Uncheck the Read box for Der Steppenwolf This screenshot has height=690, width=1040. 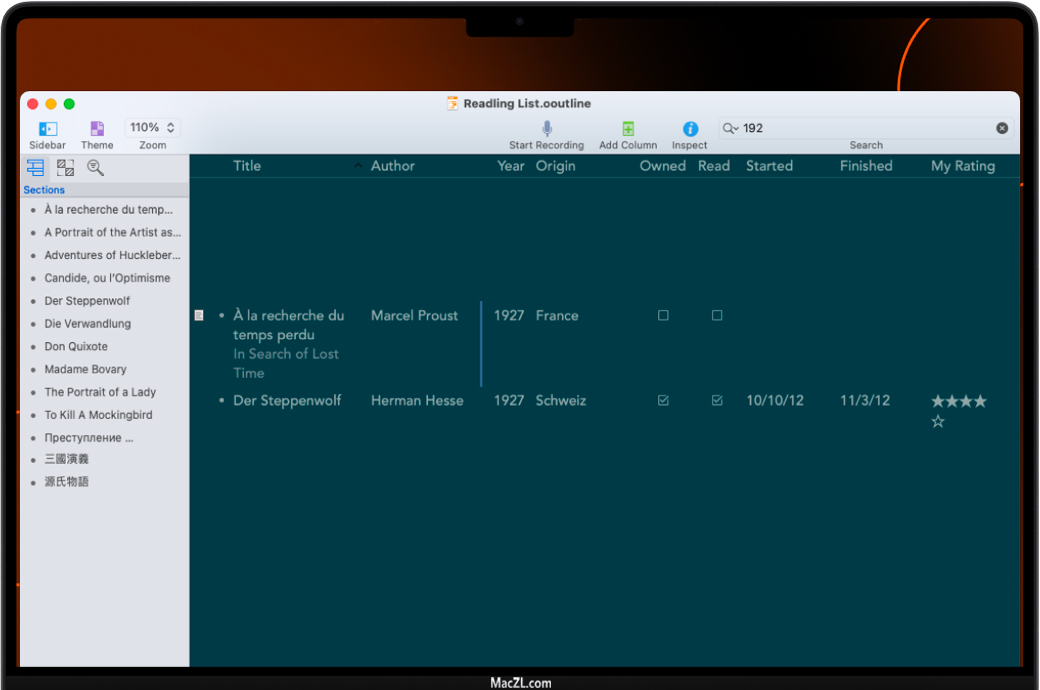click(x=717, y=401)
